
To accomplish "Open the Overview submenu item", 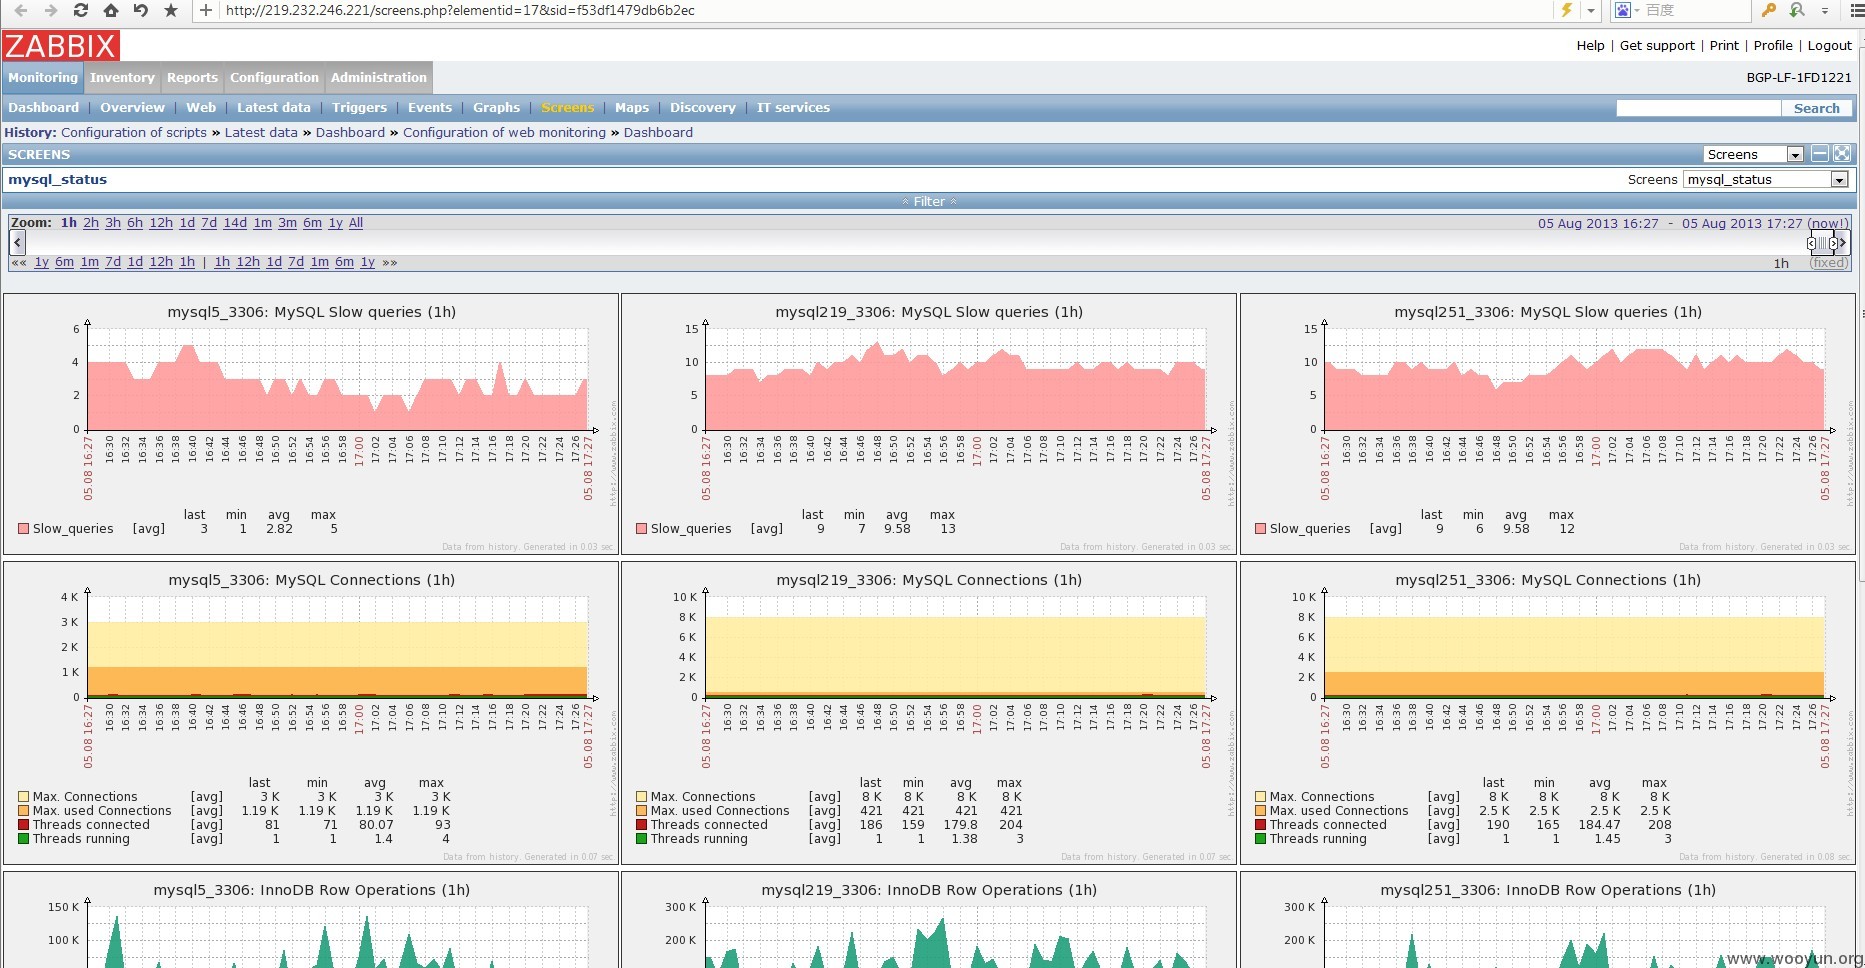I will pyautogui.click(x=132, y=107).
